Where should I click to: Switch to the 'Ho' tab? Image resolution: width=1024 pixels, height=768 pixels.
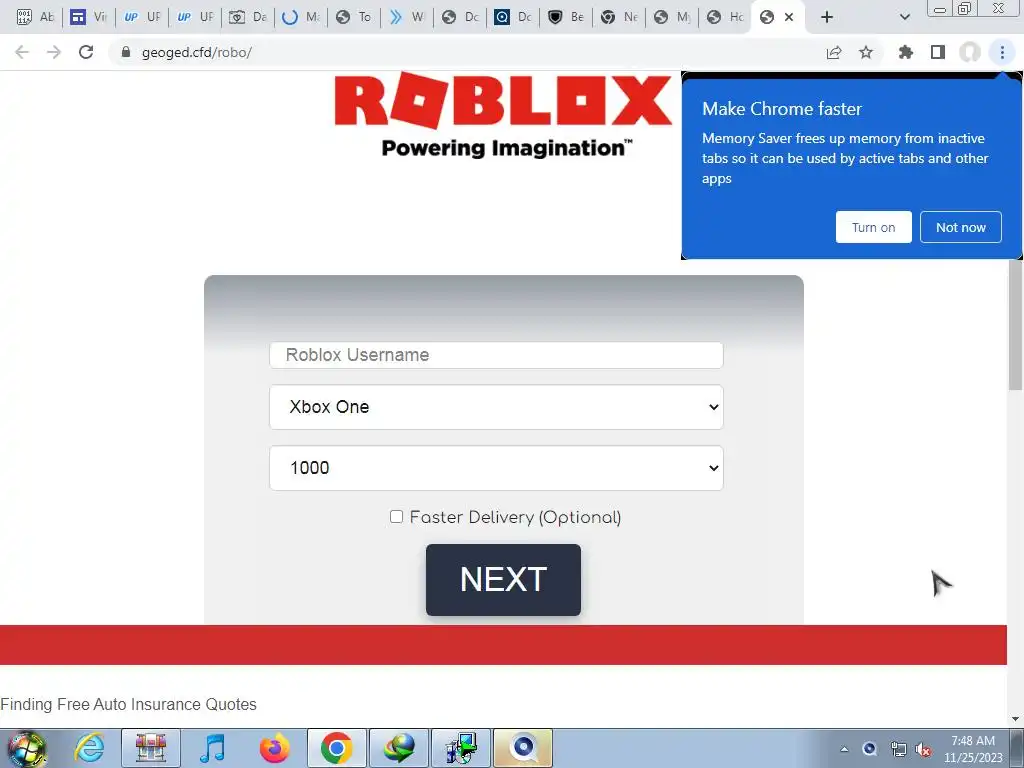(724, 17)
